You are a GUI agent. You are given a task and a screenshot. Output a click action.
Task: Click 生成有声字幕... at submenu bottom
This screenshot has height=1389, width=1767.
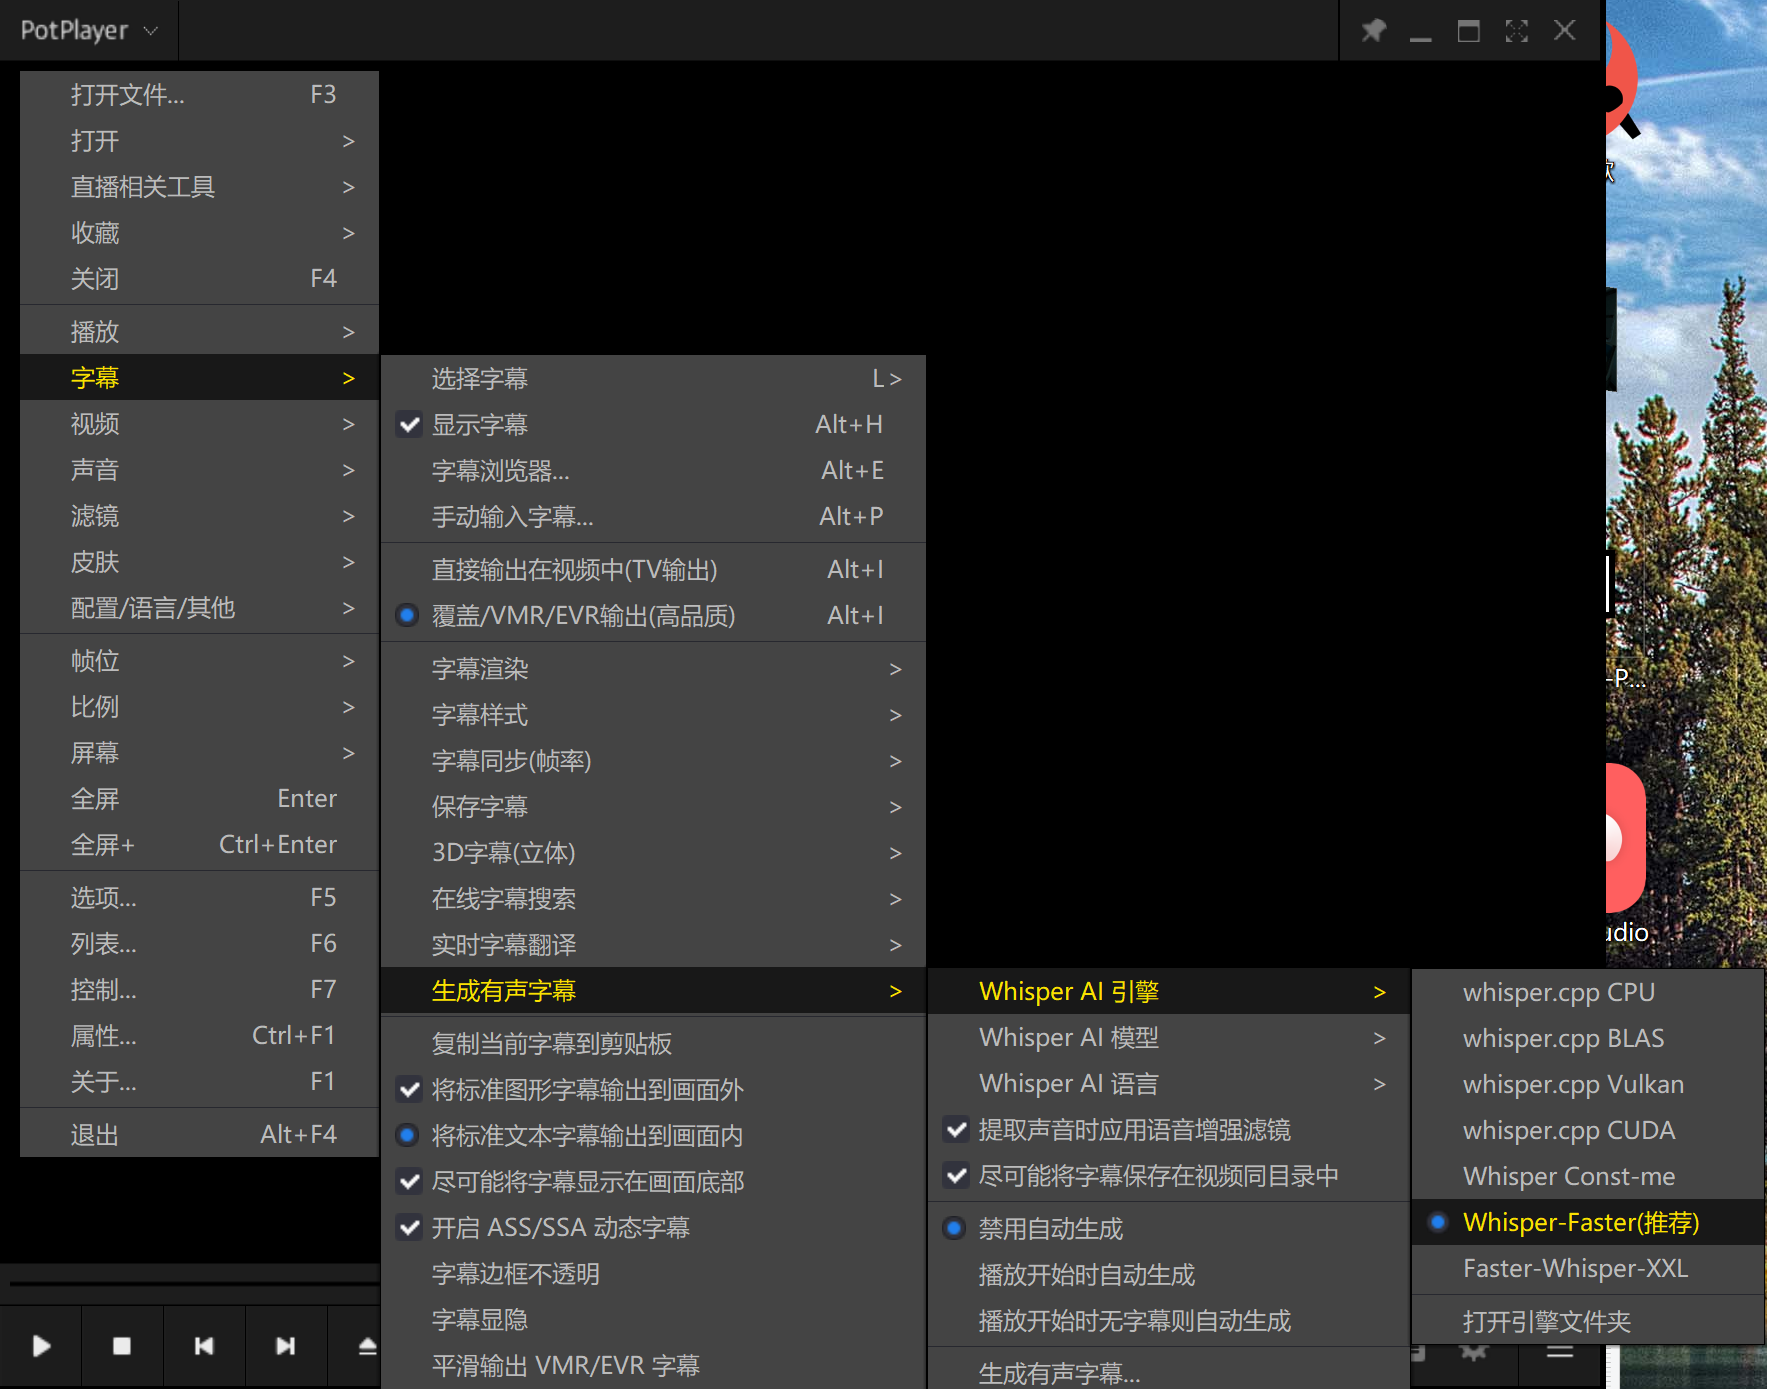(1169, 1372)
